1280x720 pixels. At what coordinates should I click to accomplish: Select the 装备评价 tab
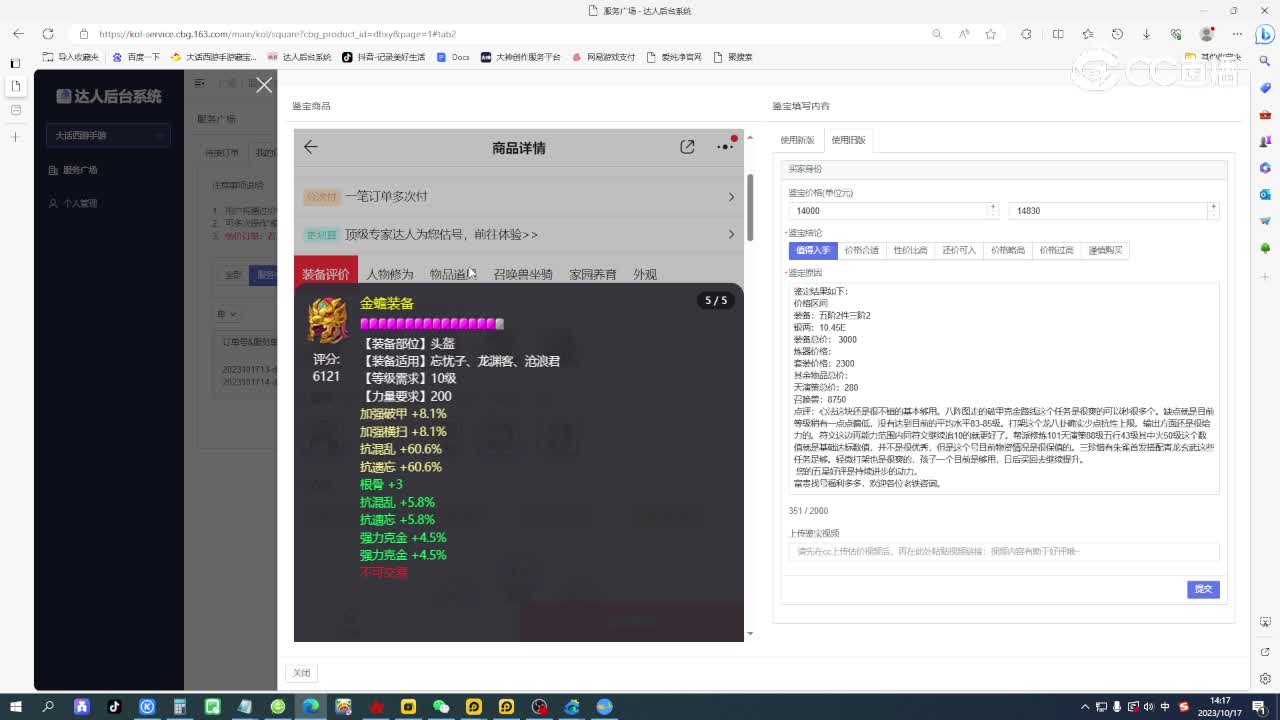pyautogui.click(x=326, y=274)
